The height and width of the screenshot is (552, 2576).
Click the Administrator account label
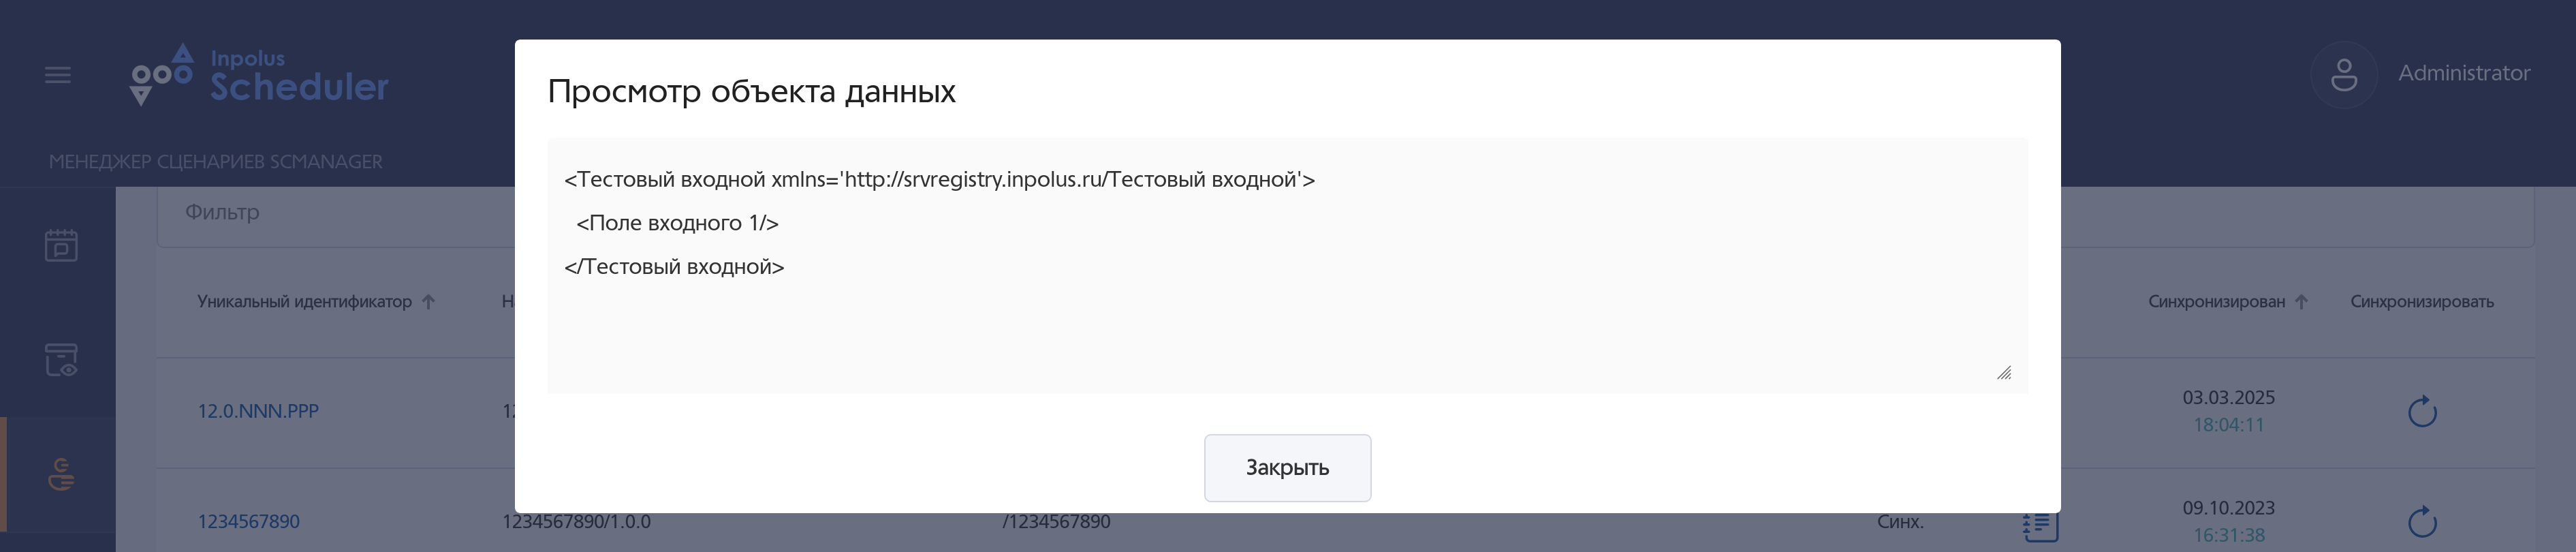[2464, 72]
